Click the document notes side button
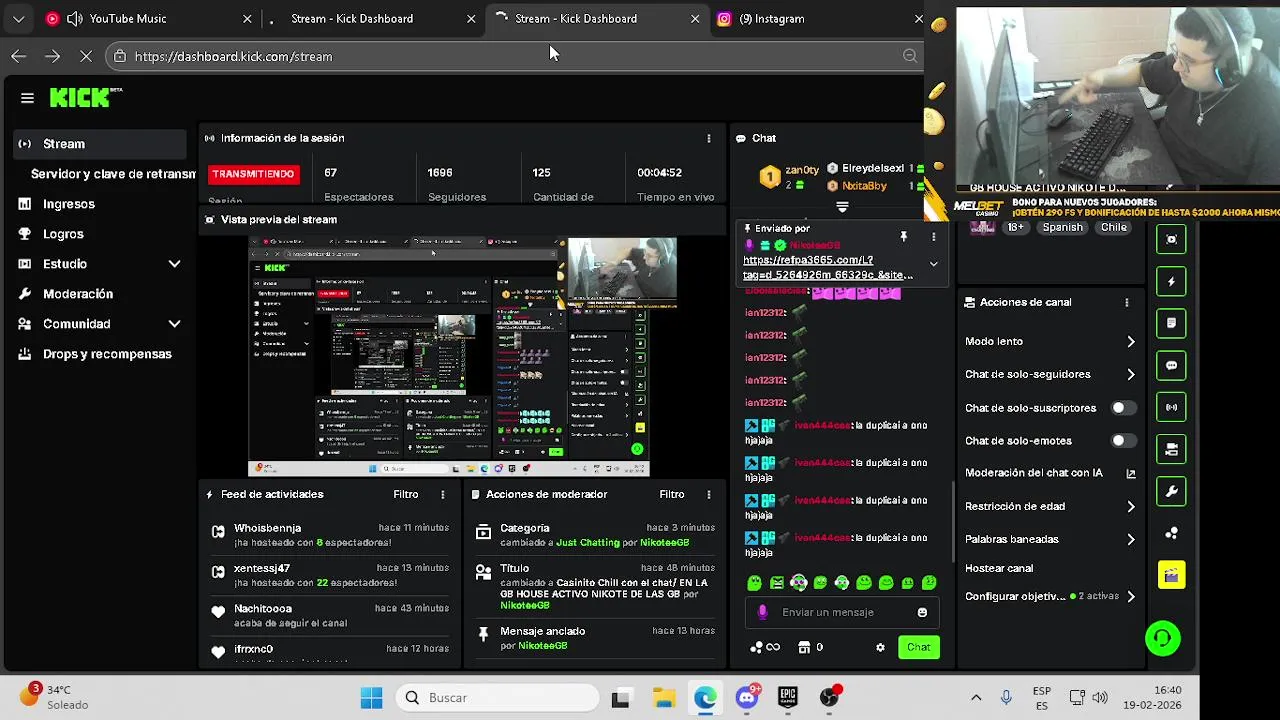Image resolution: width=1280 pixels, height=720 pixels. click(x=1172, y=324)
